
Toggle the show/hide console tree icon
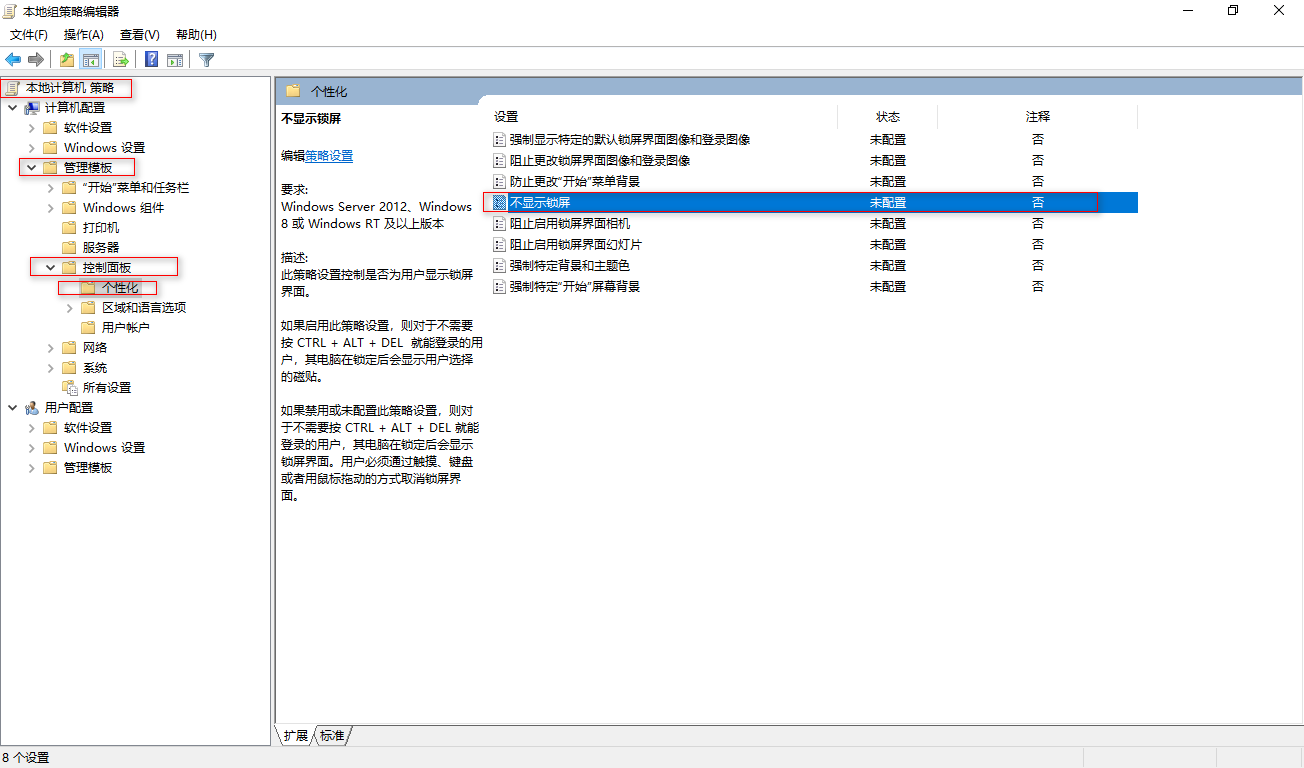[x=90, y=59]
